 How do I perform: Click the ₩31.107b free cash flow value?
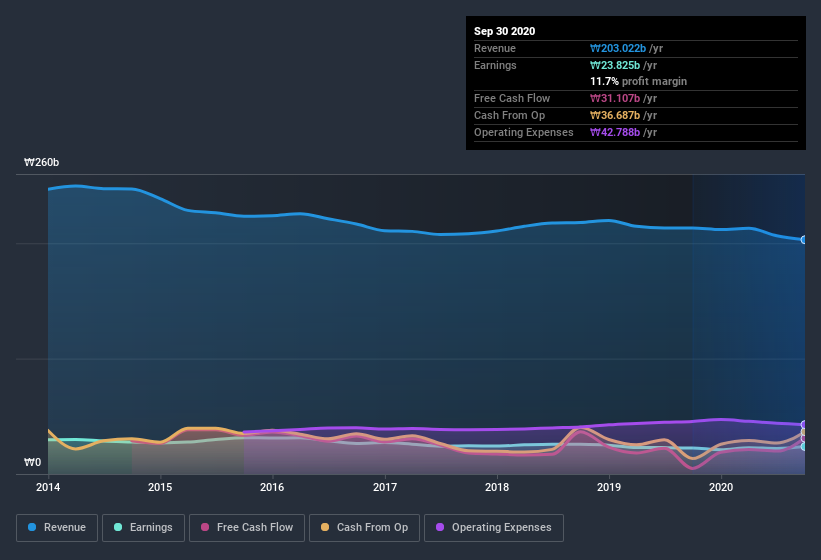[615, 98]
